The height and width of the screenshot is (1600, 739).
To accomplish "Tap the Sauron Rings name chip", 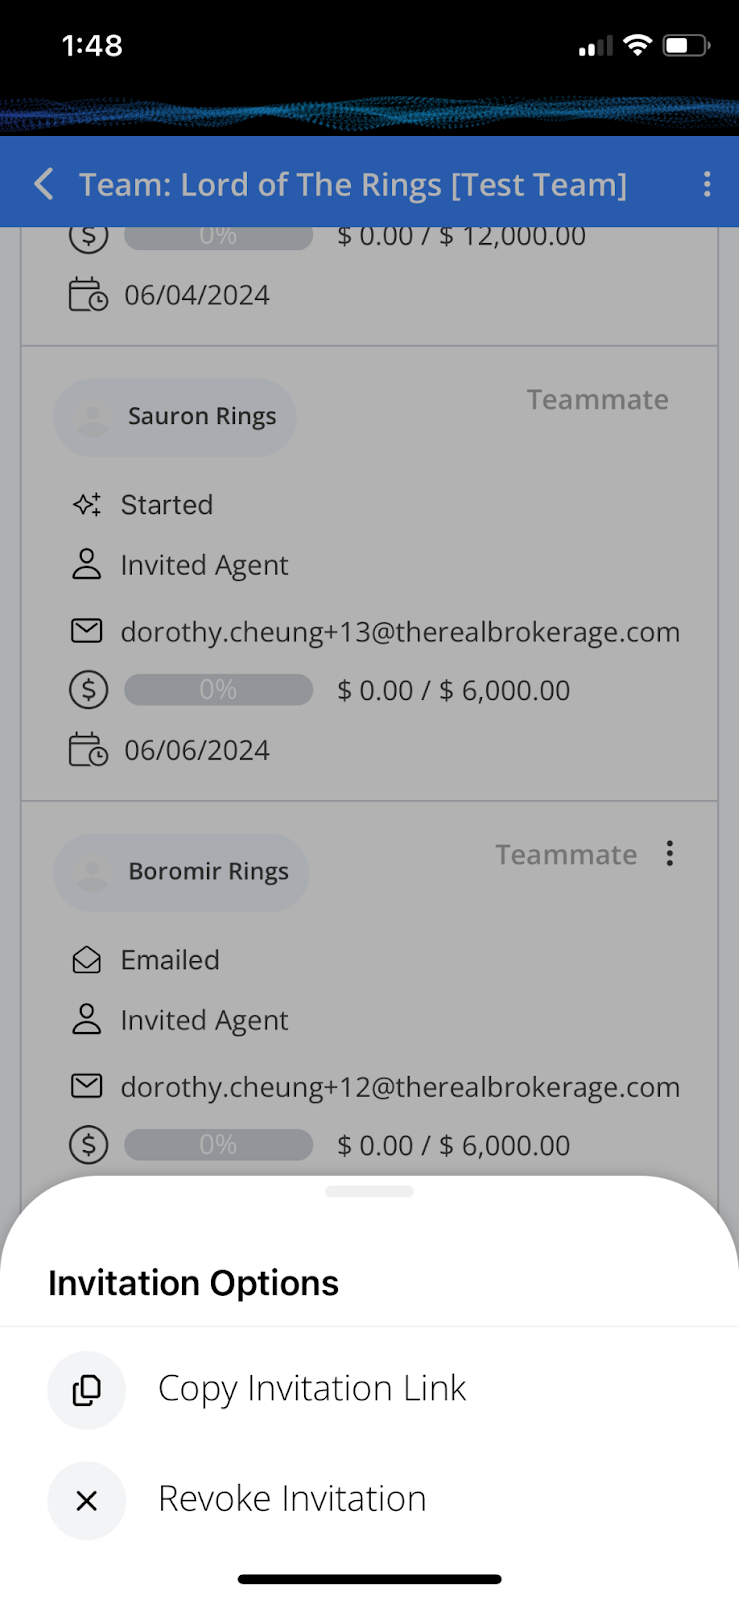I will point(175,417).
